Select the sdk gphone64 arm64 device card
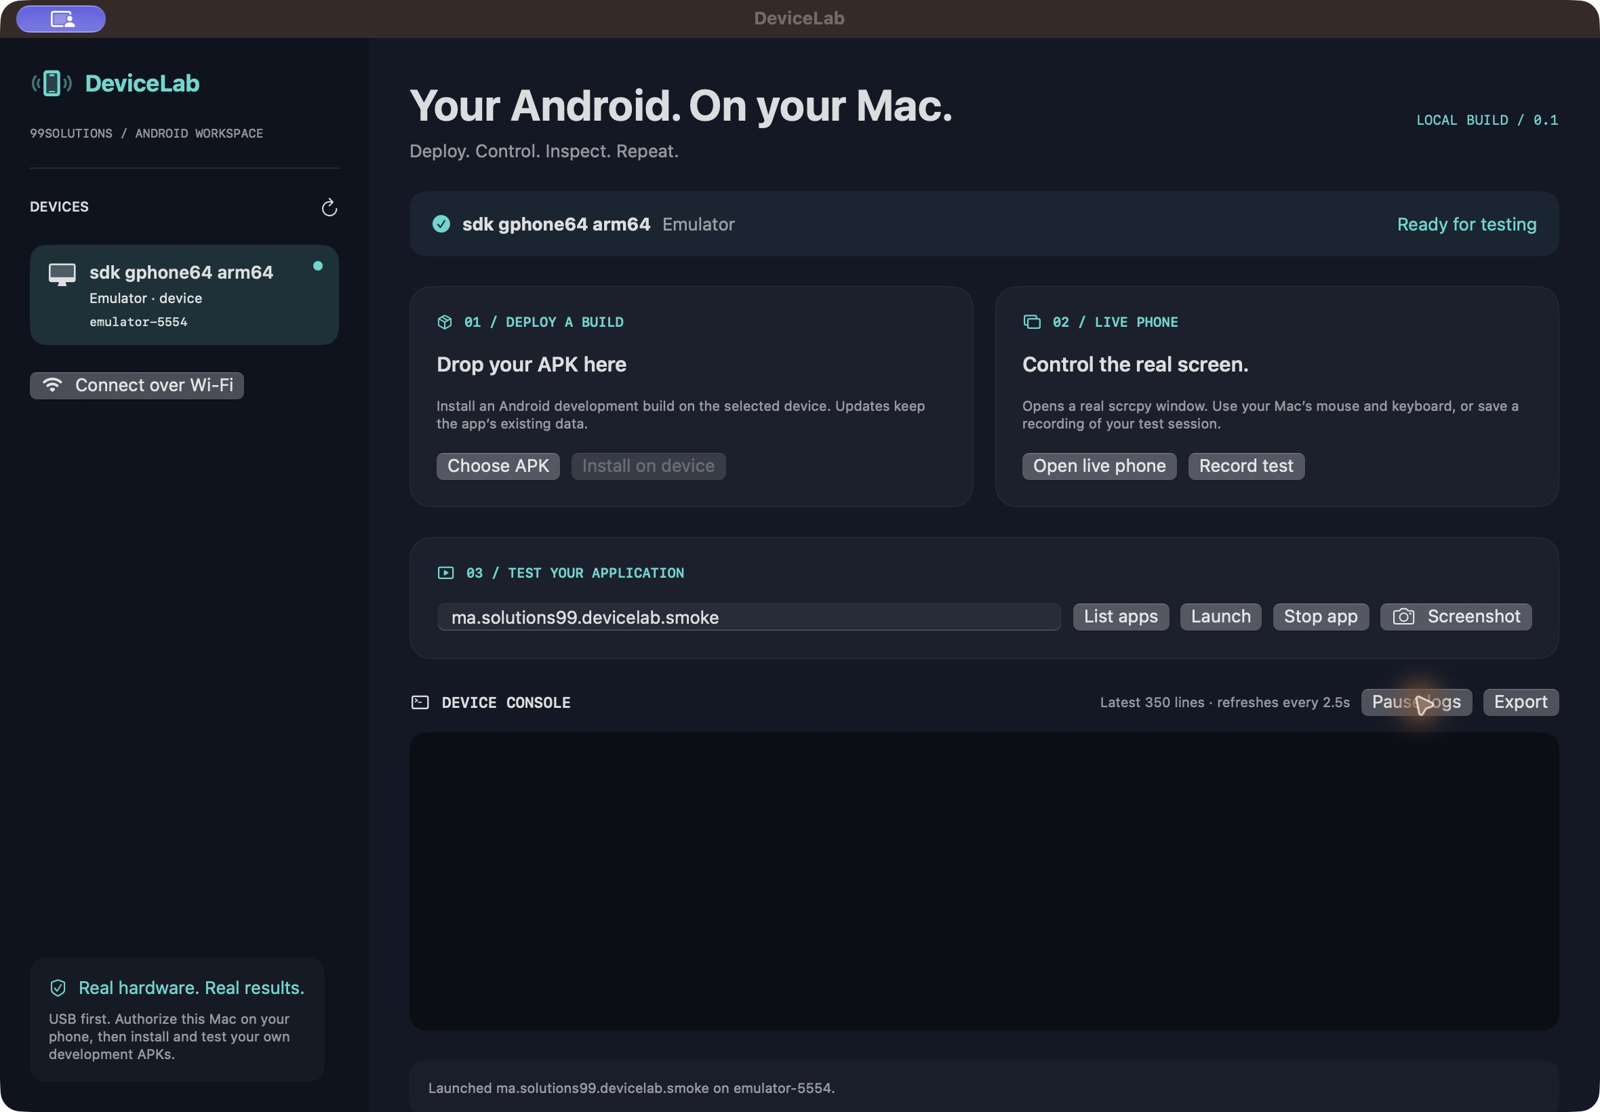Image resolution: width=1600 pixels, height=1112 pixels. tap(184, 295)
